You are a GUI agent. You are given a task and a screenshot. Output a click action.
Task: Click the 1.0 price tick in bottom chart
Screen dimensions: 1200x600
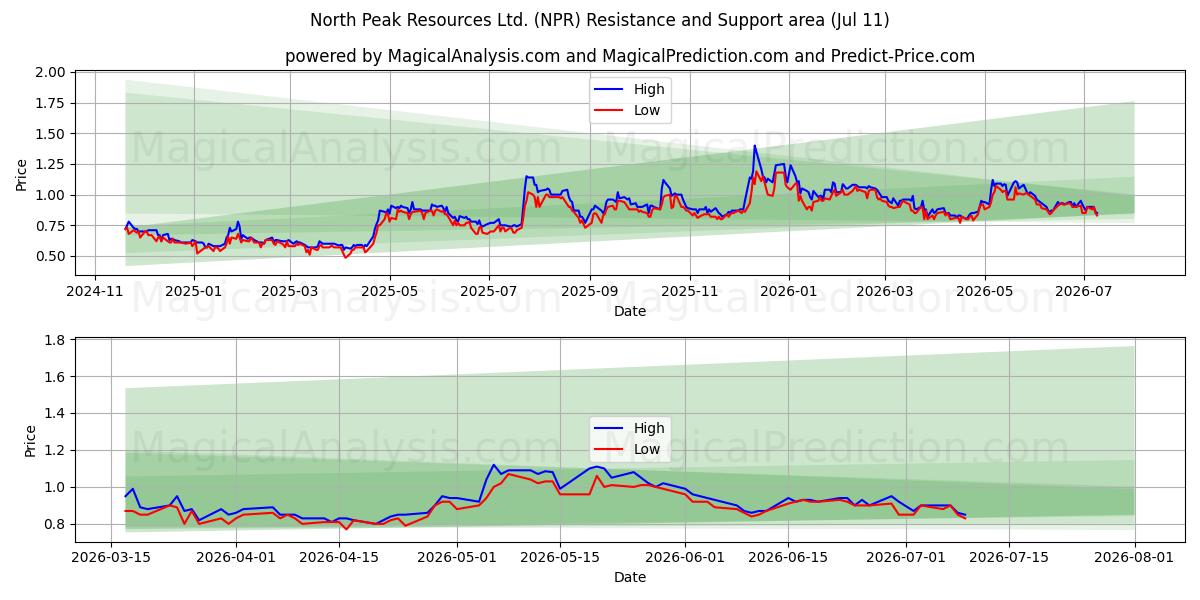[55, 487]
